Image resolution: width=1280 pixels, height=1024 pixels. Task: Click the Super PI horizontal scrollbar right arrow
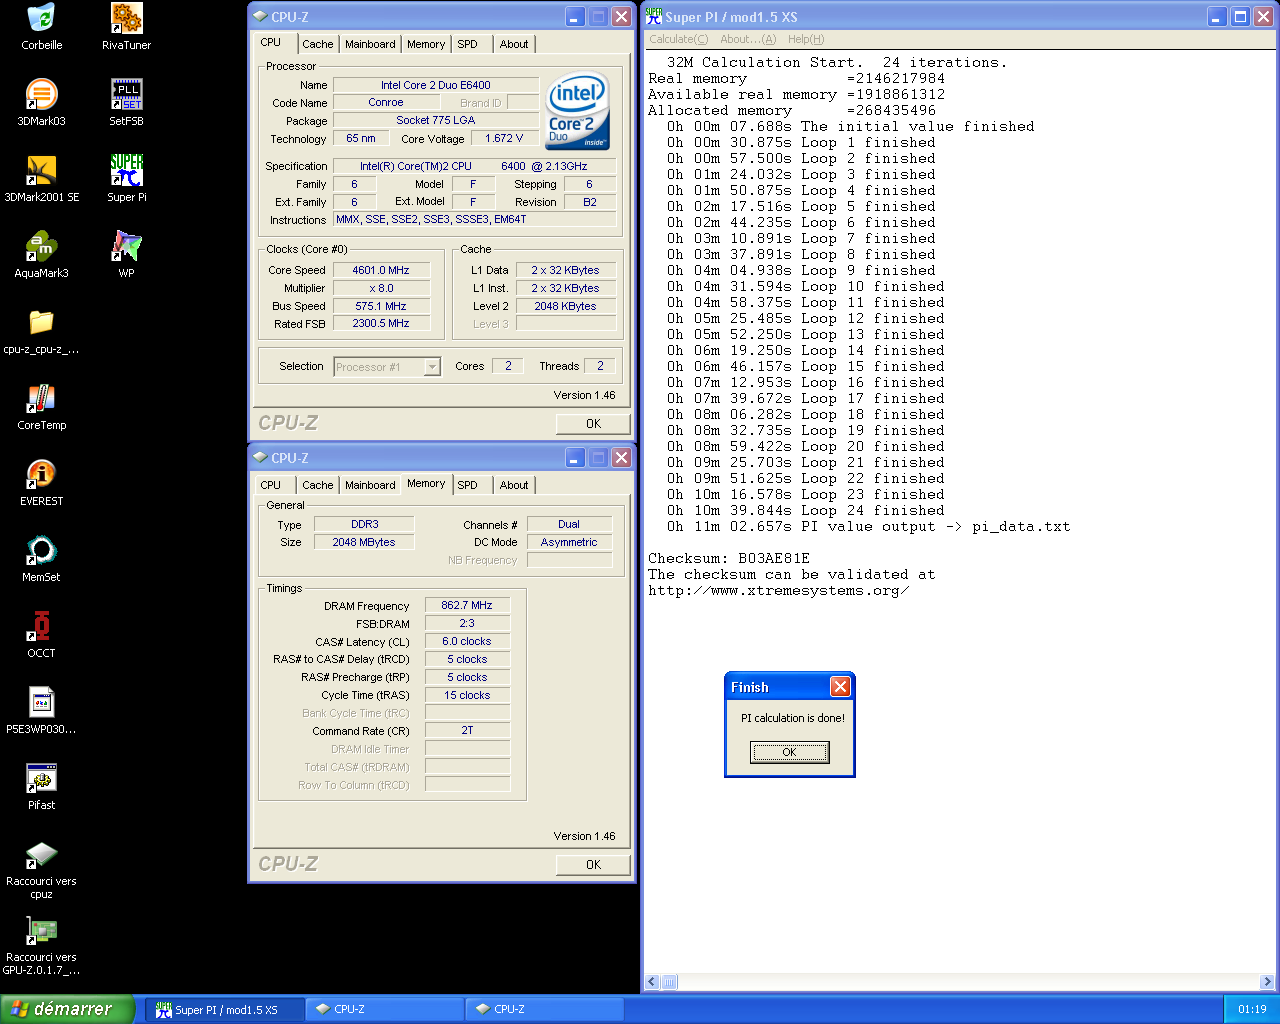coord(1267,982)
